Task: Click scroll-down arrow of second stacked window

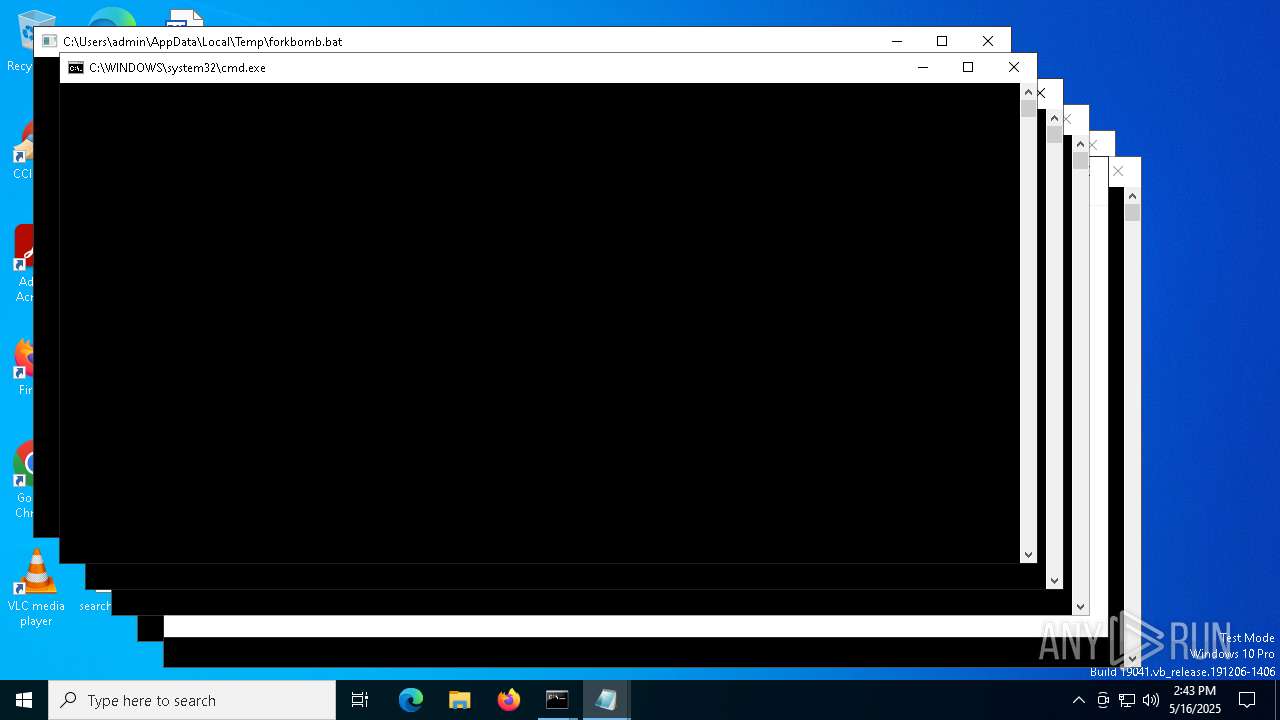Action: [x=1054, y=580]
